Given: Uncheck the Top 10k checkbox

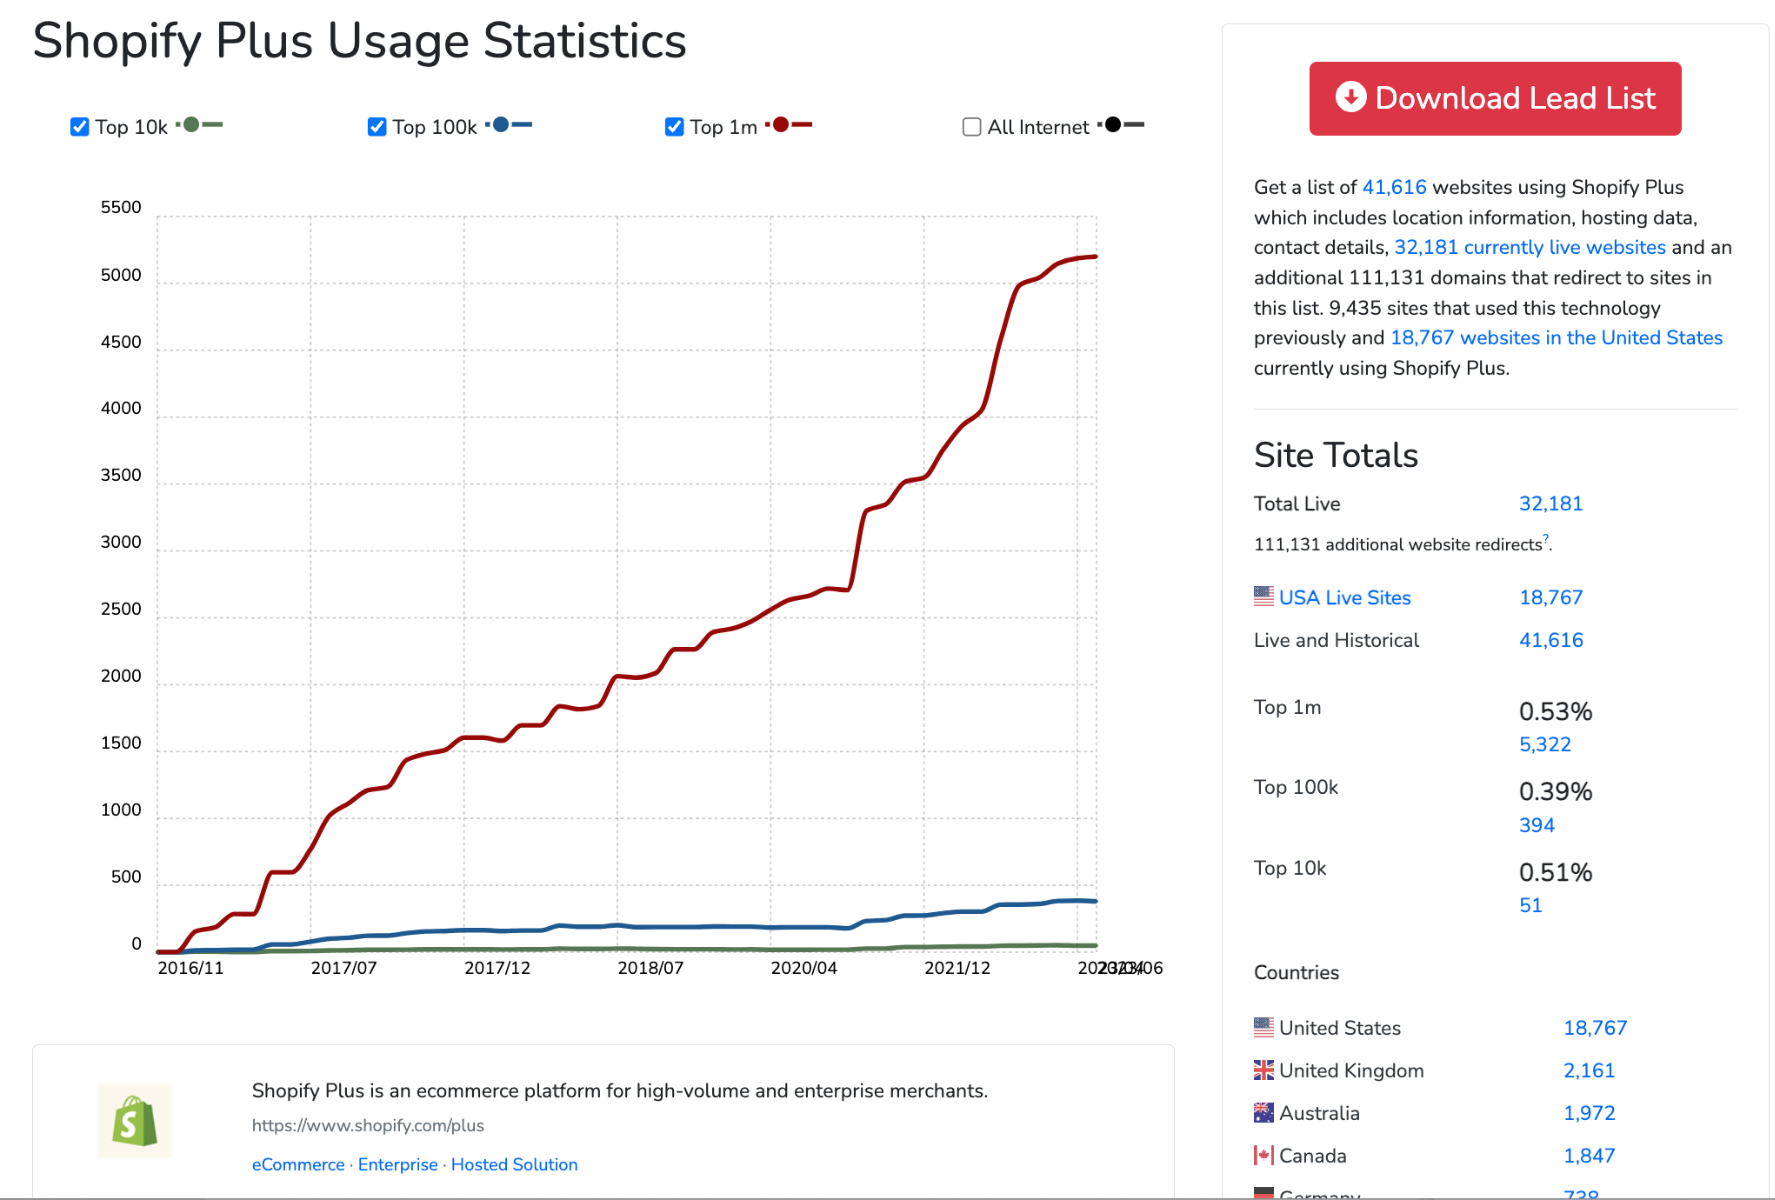Looking at the screenshot, I should point(80,127).
